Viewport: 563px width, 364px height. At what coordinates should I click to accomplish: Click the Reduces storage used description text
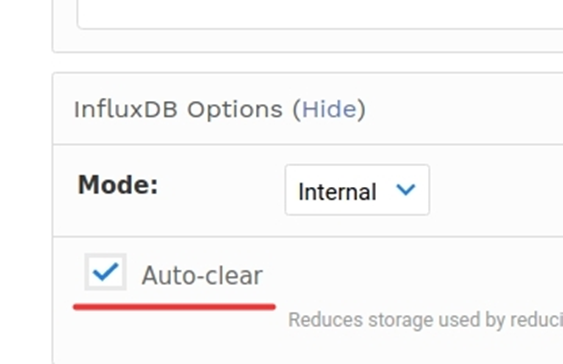pos(425,320)
